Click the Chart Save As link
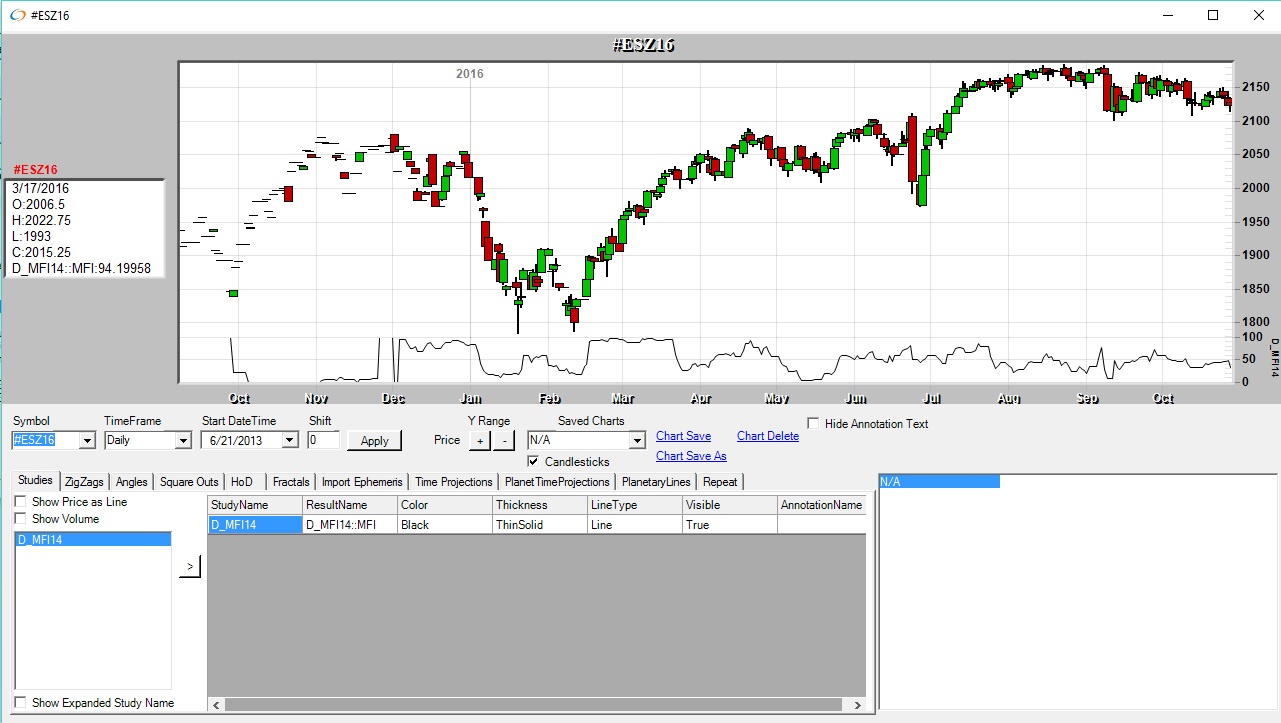Screen dimensions: 1281x723 (x=691, y=456)
